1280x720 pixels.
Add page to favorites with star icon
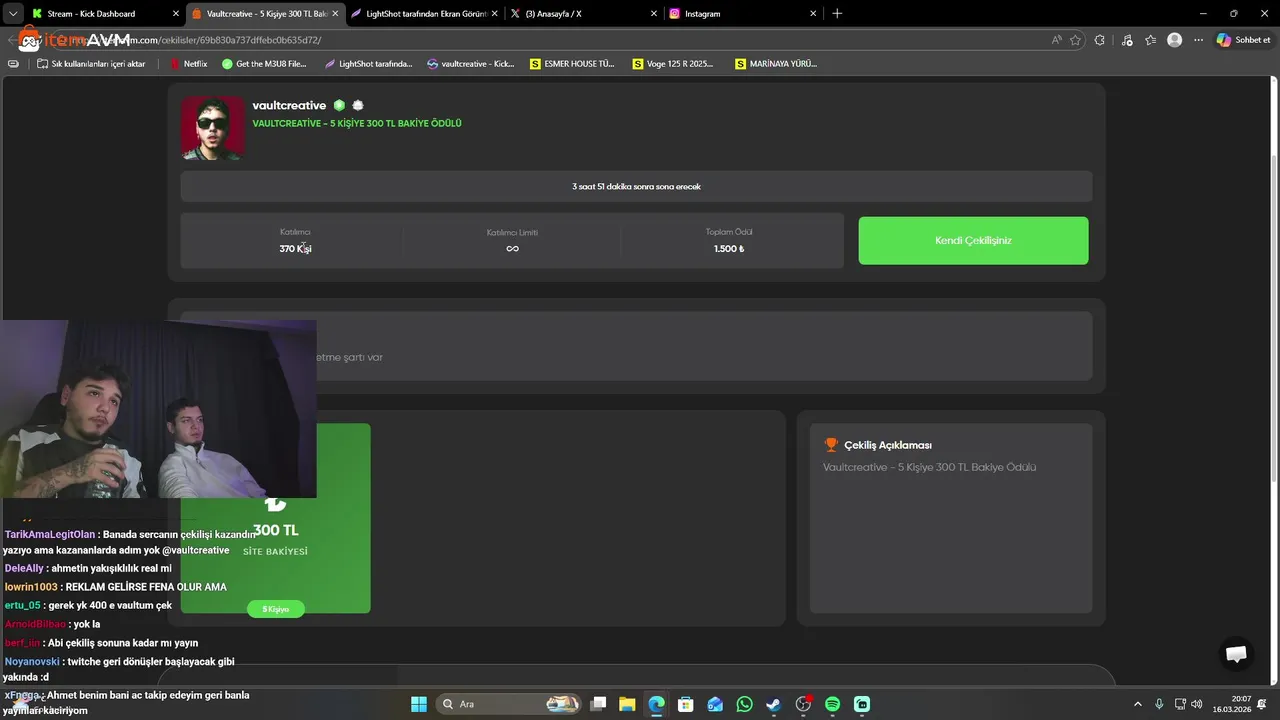[x=1076, y=40]
